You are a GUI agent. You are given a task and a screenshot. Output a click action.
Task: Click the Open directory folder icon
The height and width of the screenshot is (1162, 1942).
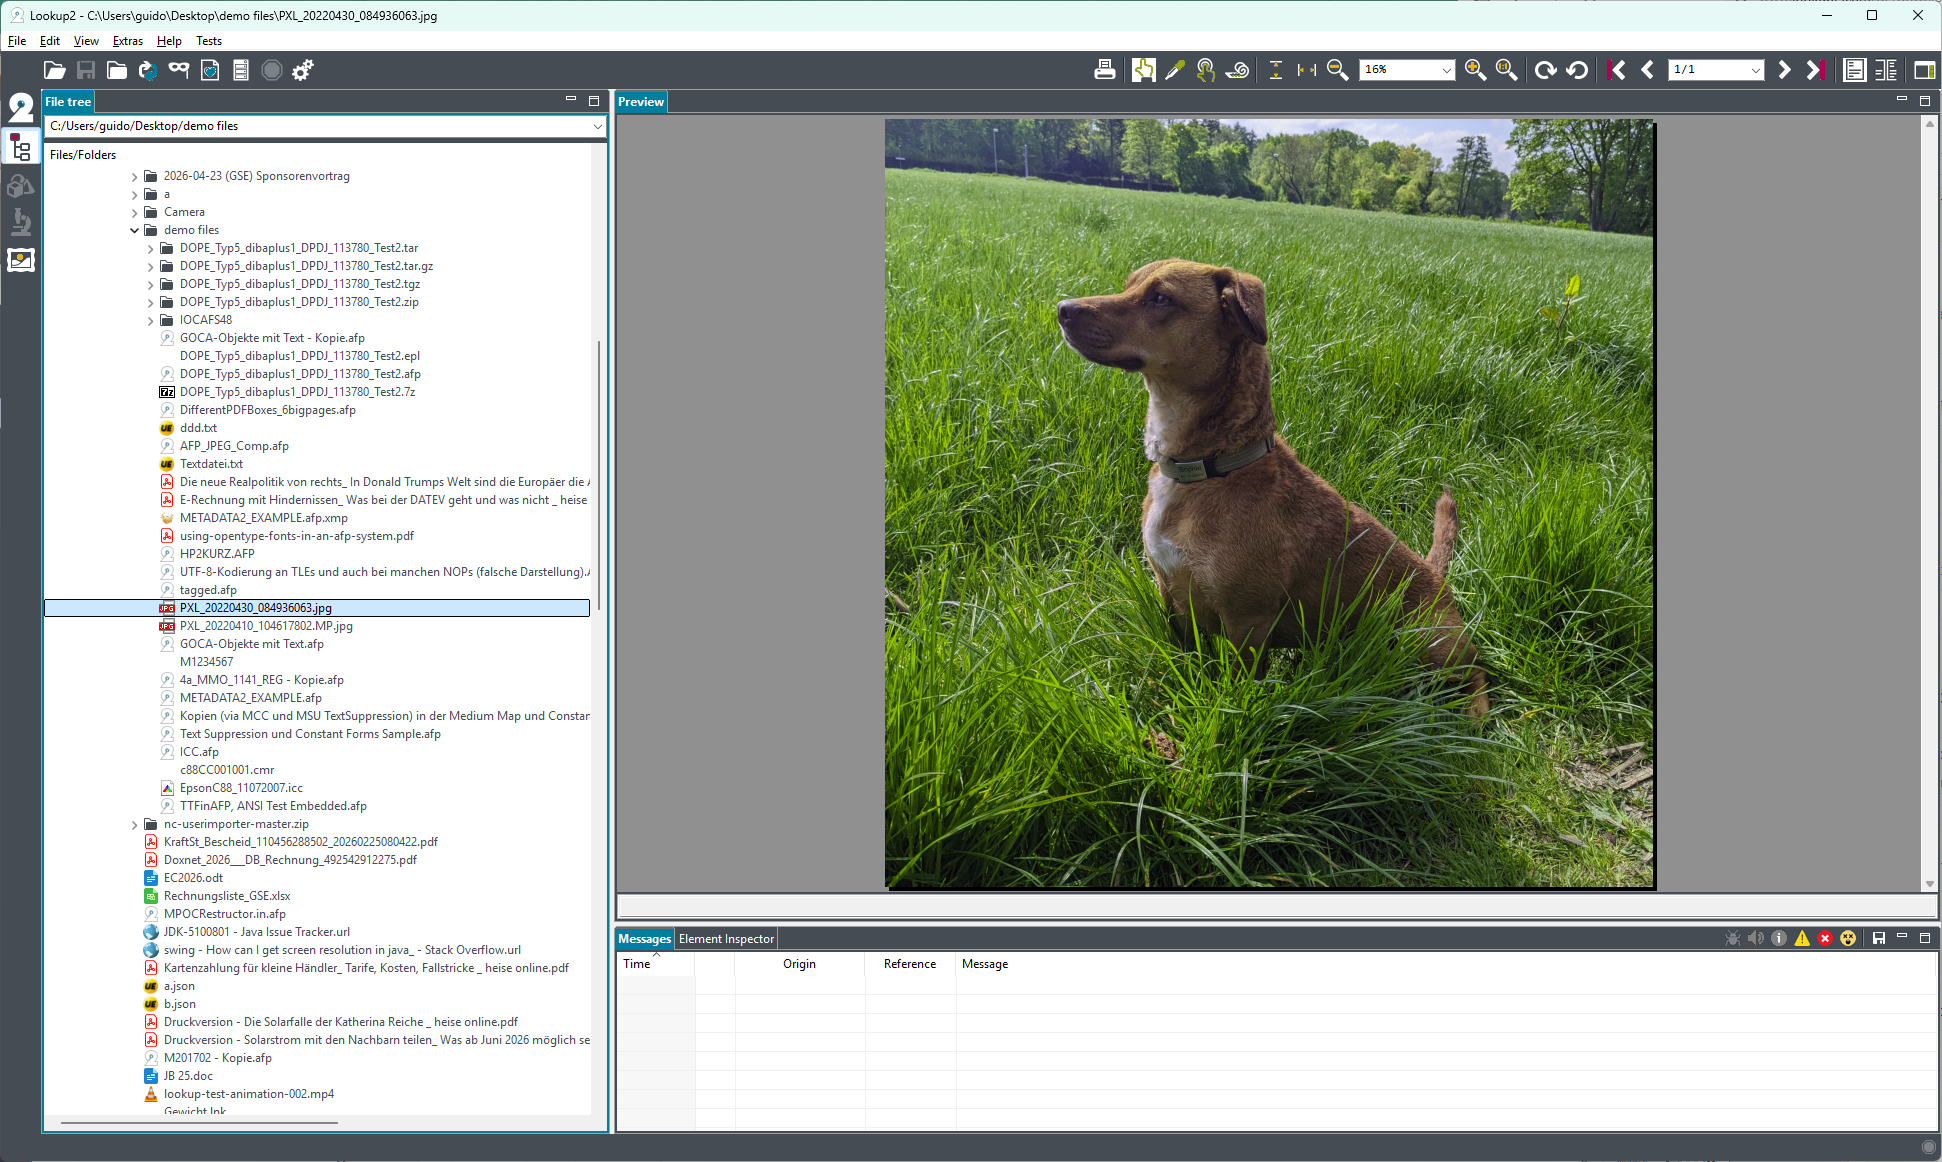(x=117, y=70)
